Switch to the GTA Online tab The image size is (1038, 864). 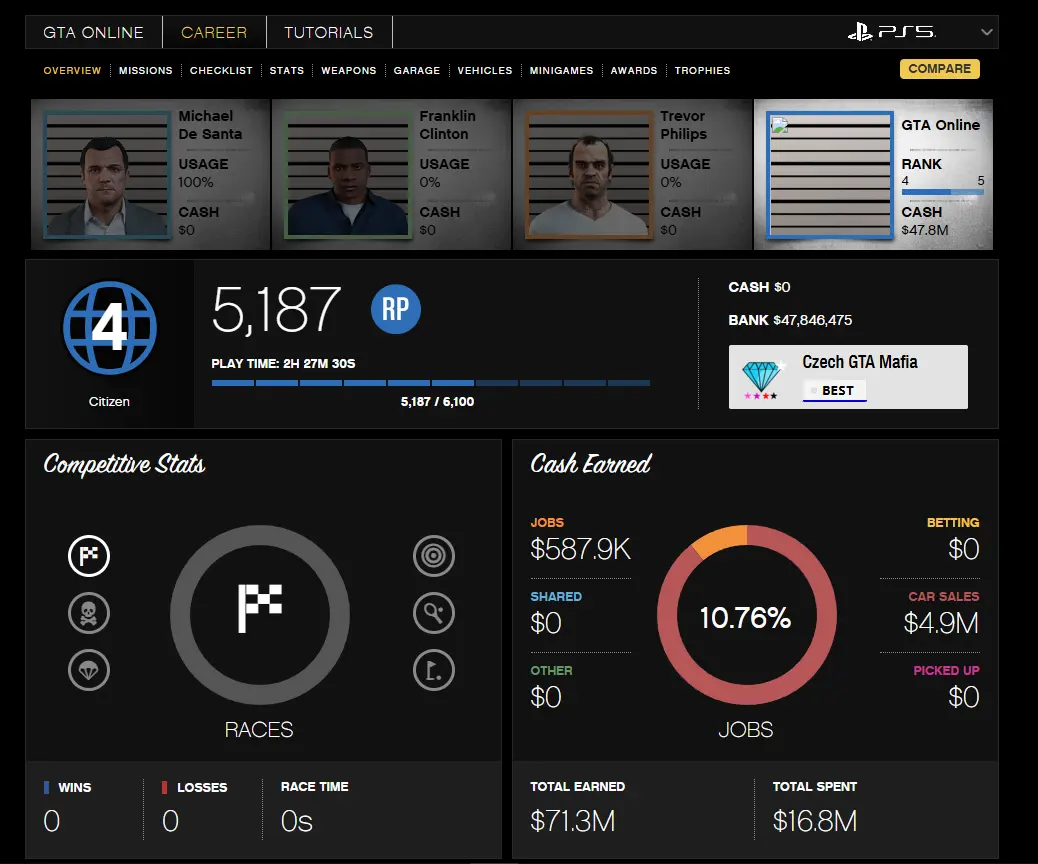point(93,32)
